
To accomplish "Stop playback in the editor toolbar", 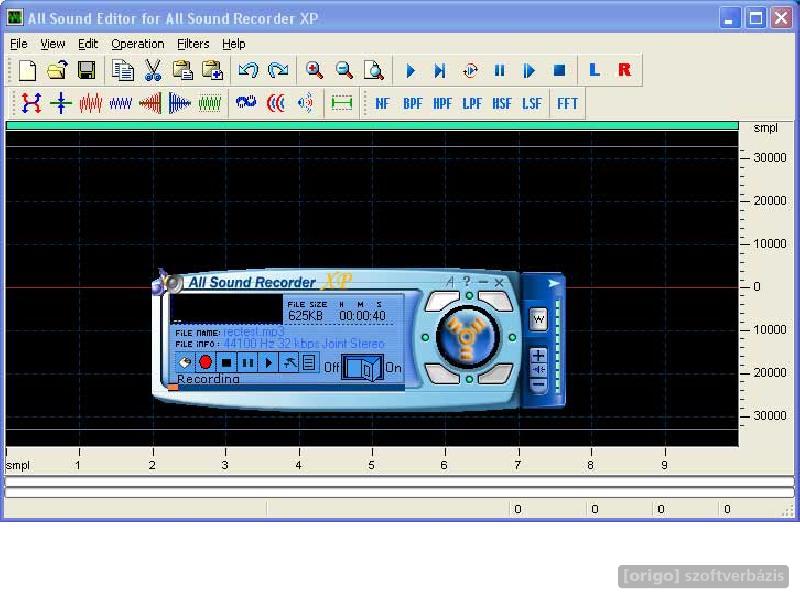I will [560, 70].
